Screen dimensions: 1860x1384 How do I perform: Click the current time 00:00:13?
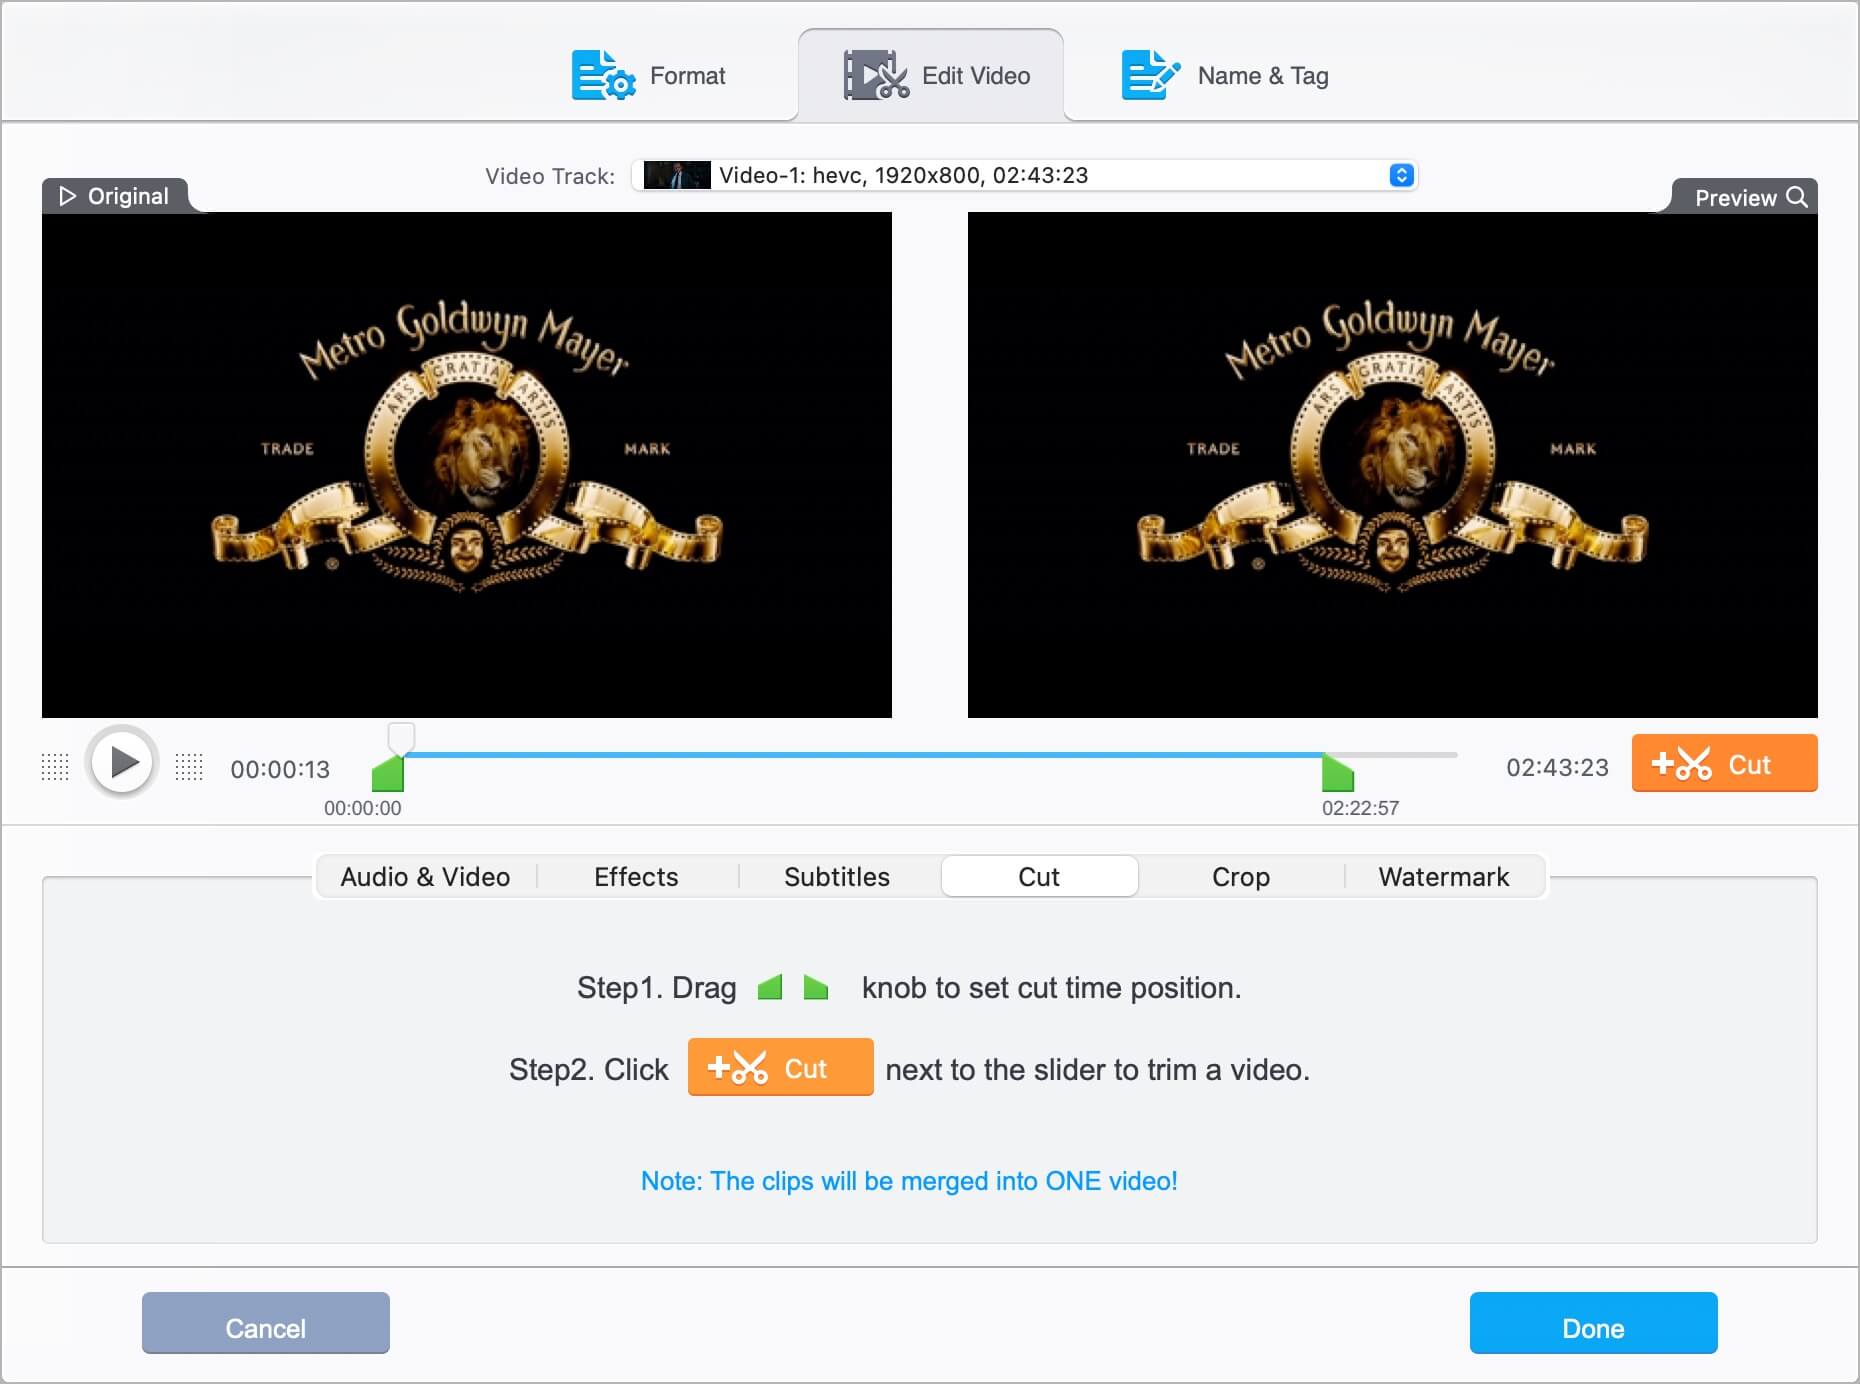(x=280, y=769)
